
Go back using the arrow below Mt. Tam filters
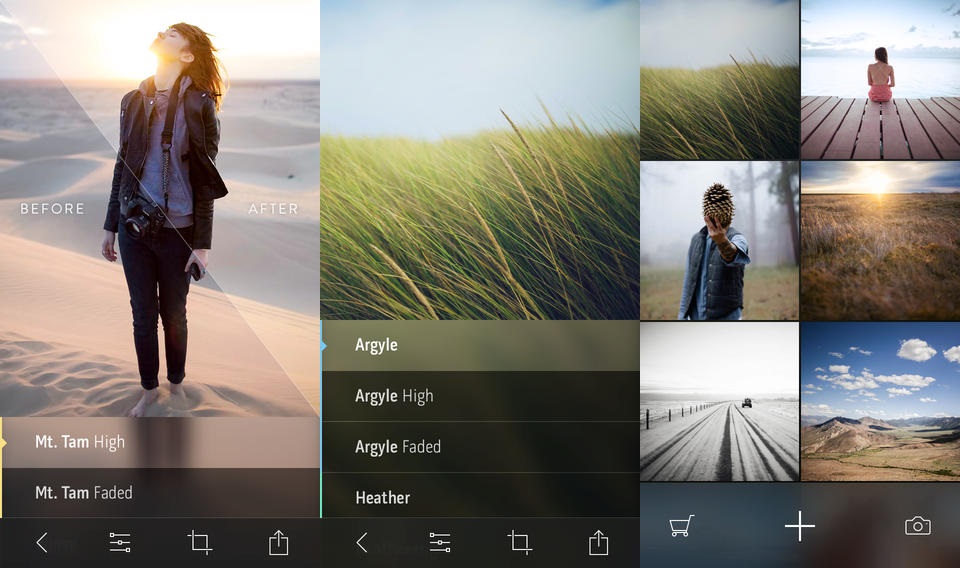coord(42,543)
